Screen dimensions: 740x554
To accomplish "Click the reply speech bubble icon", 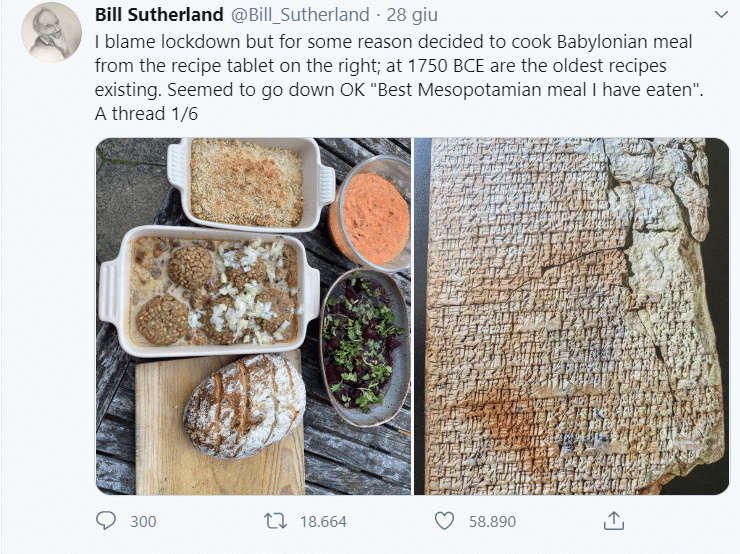I will coord(106,521).
